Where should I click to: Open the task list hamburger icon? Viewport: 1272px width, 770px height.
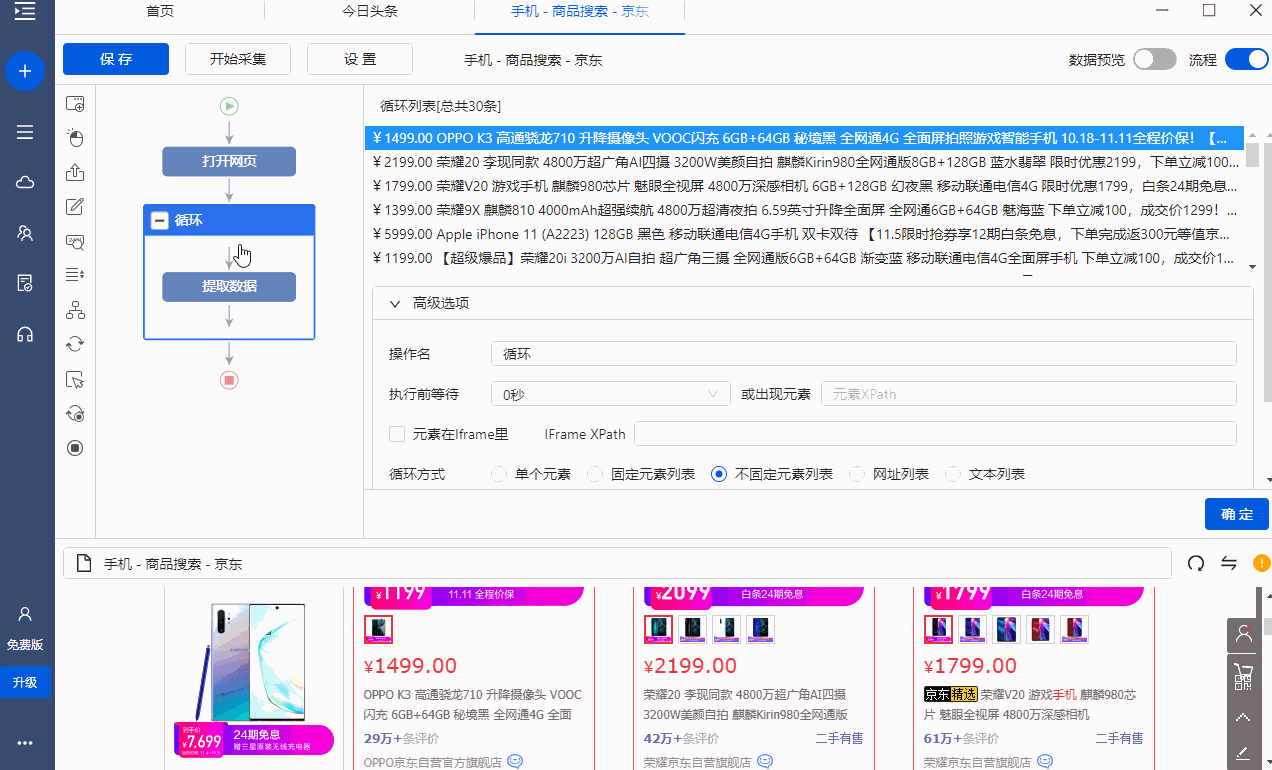tap(25, 133)
